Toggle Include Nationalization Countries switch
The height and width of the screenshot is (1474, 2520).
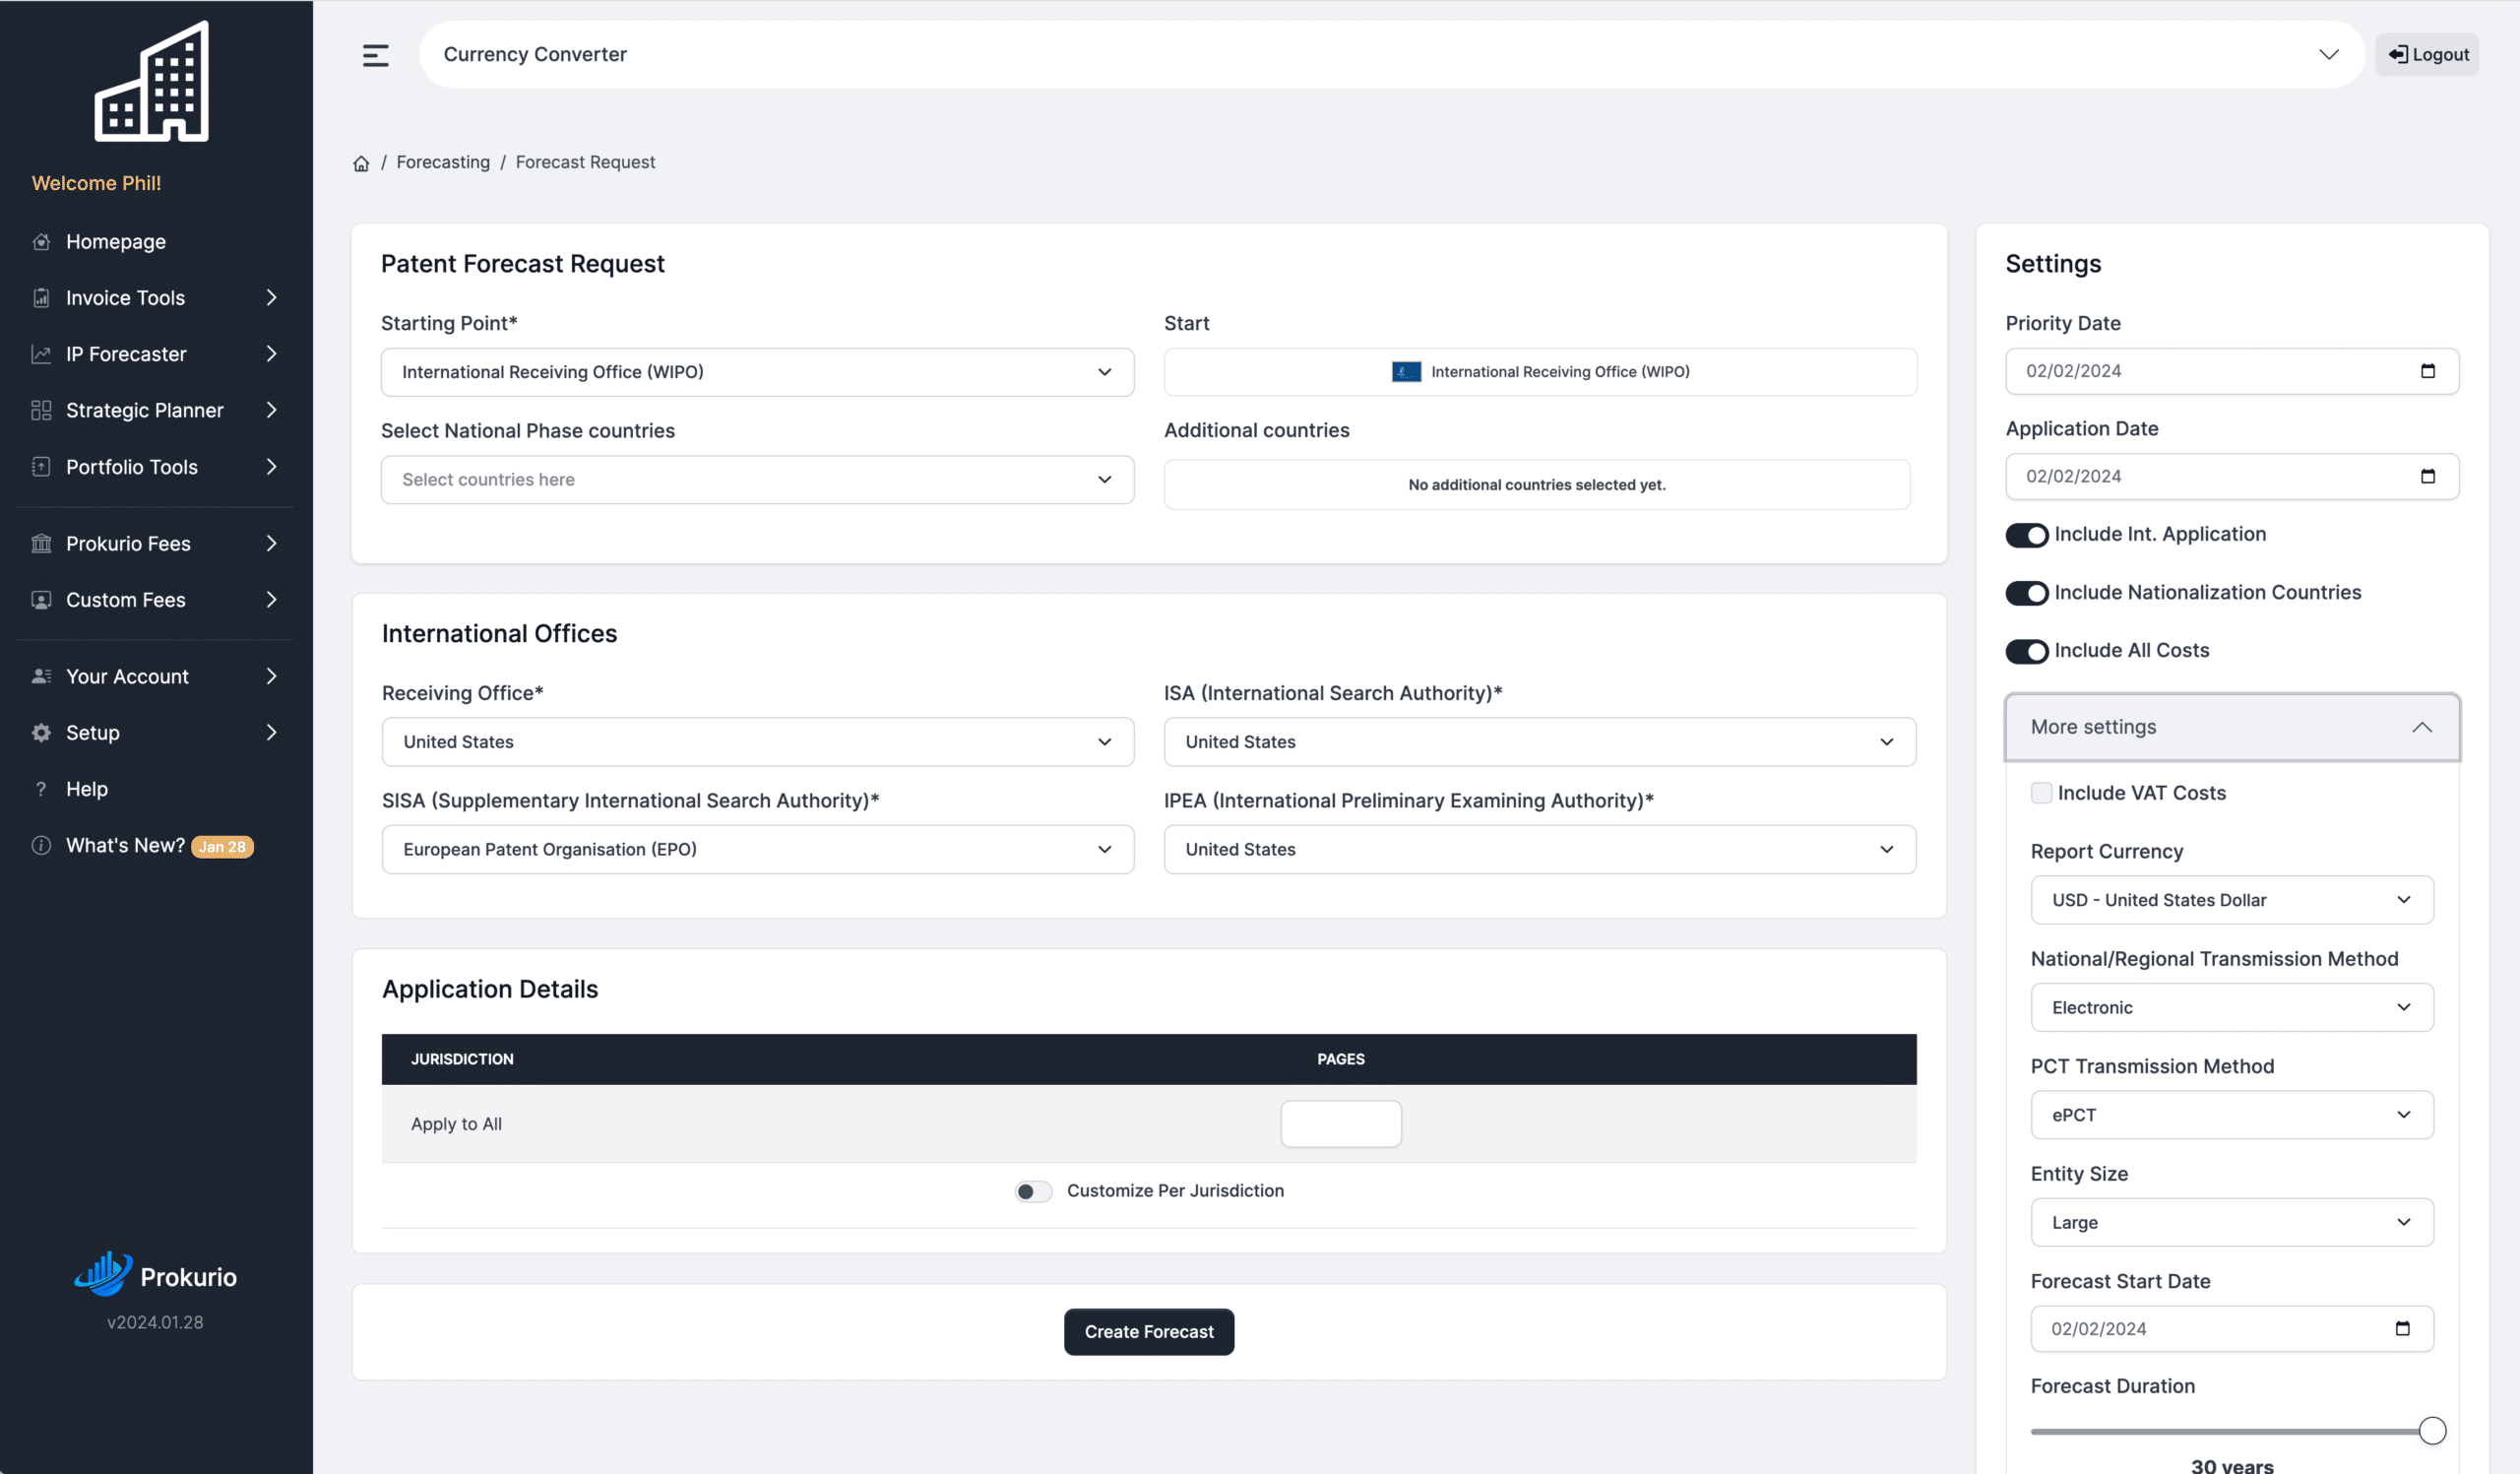tap(2027, 593)
